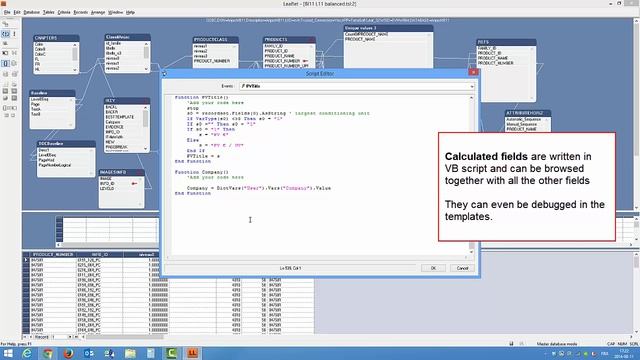Select the IMAGESINFO table title bar
This screenshot has width=640, height=360.
(x=121, y=172)
